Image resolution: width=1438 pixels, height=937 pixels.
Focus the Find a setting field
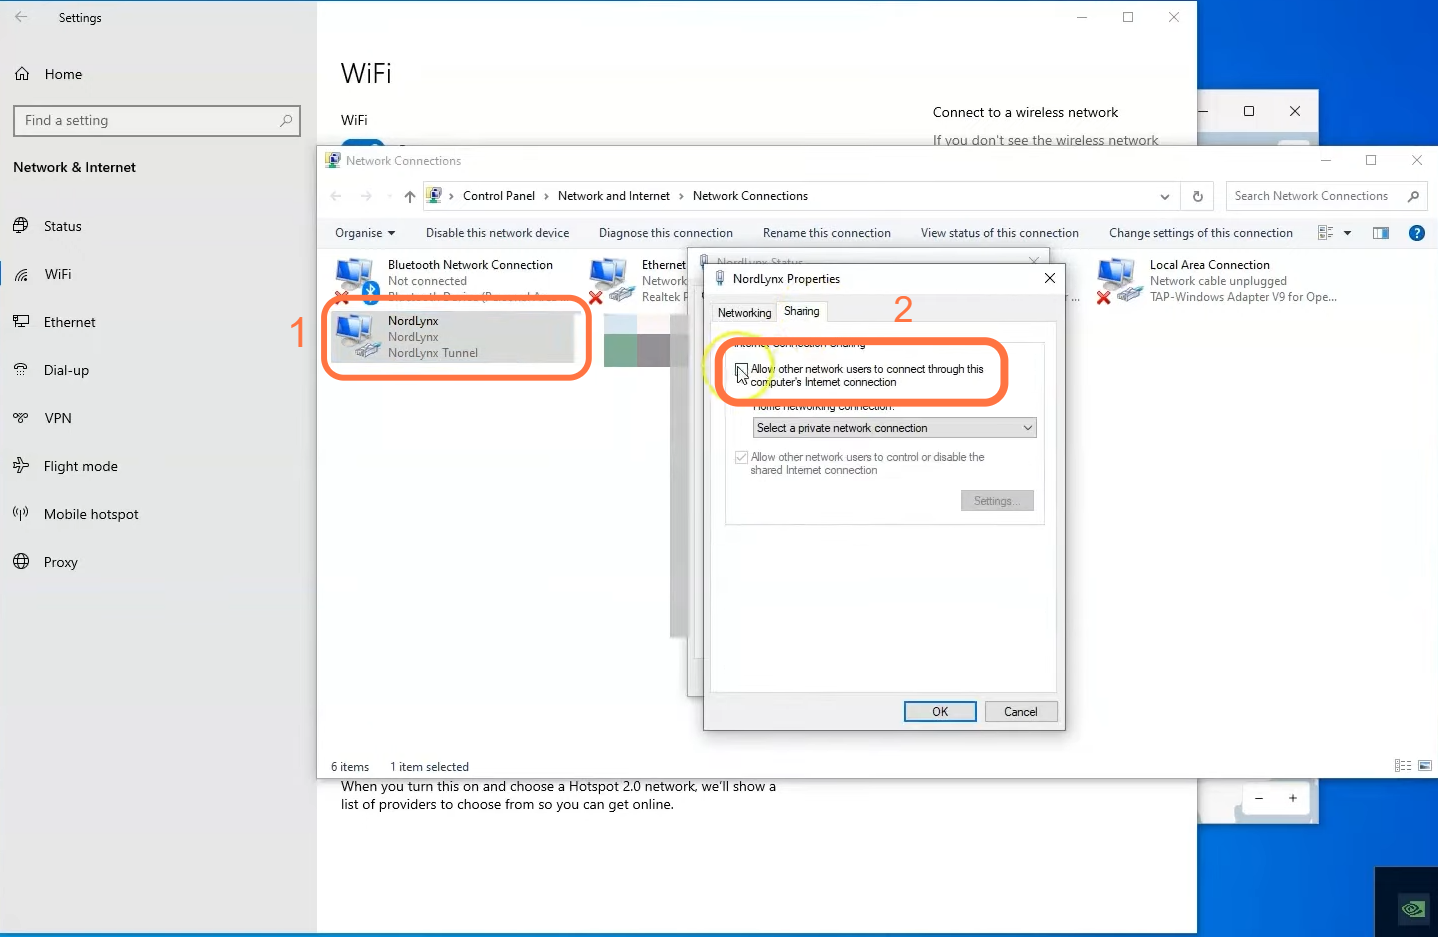tap(157, 120)
